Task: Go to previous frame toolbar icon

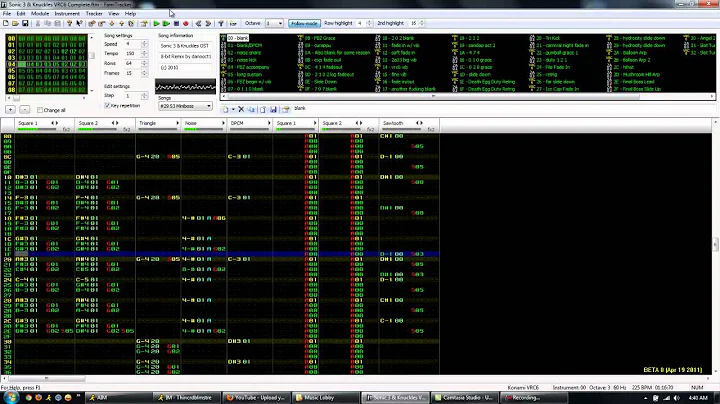Action: [x=198, y=23]
